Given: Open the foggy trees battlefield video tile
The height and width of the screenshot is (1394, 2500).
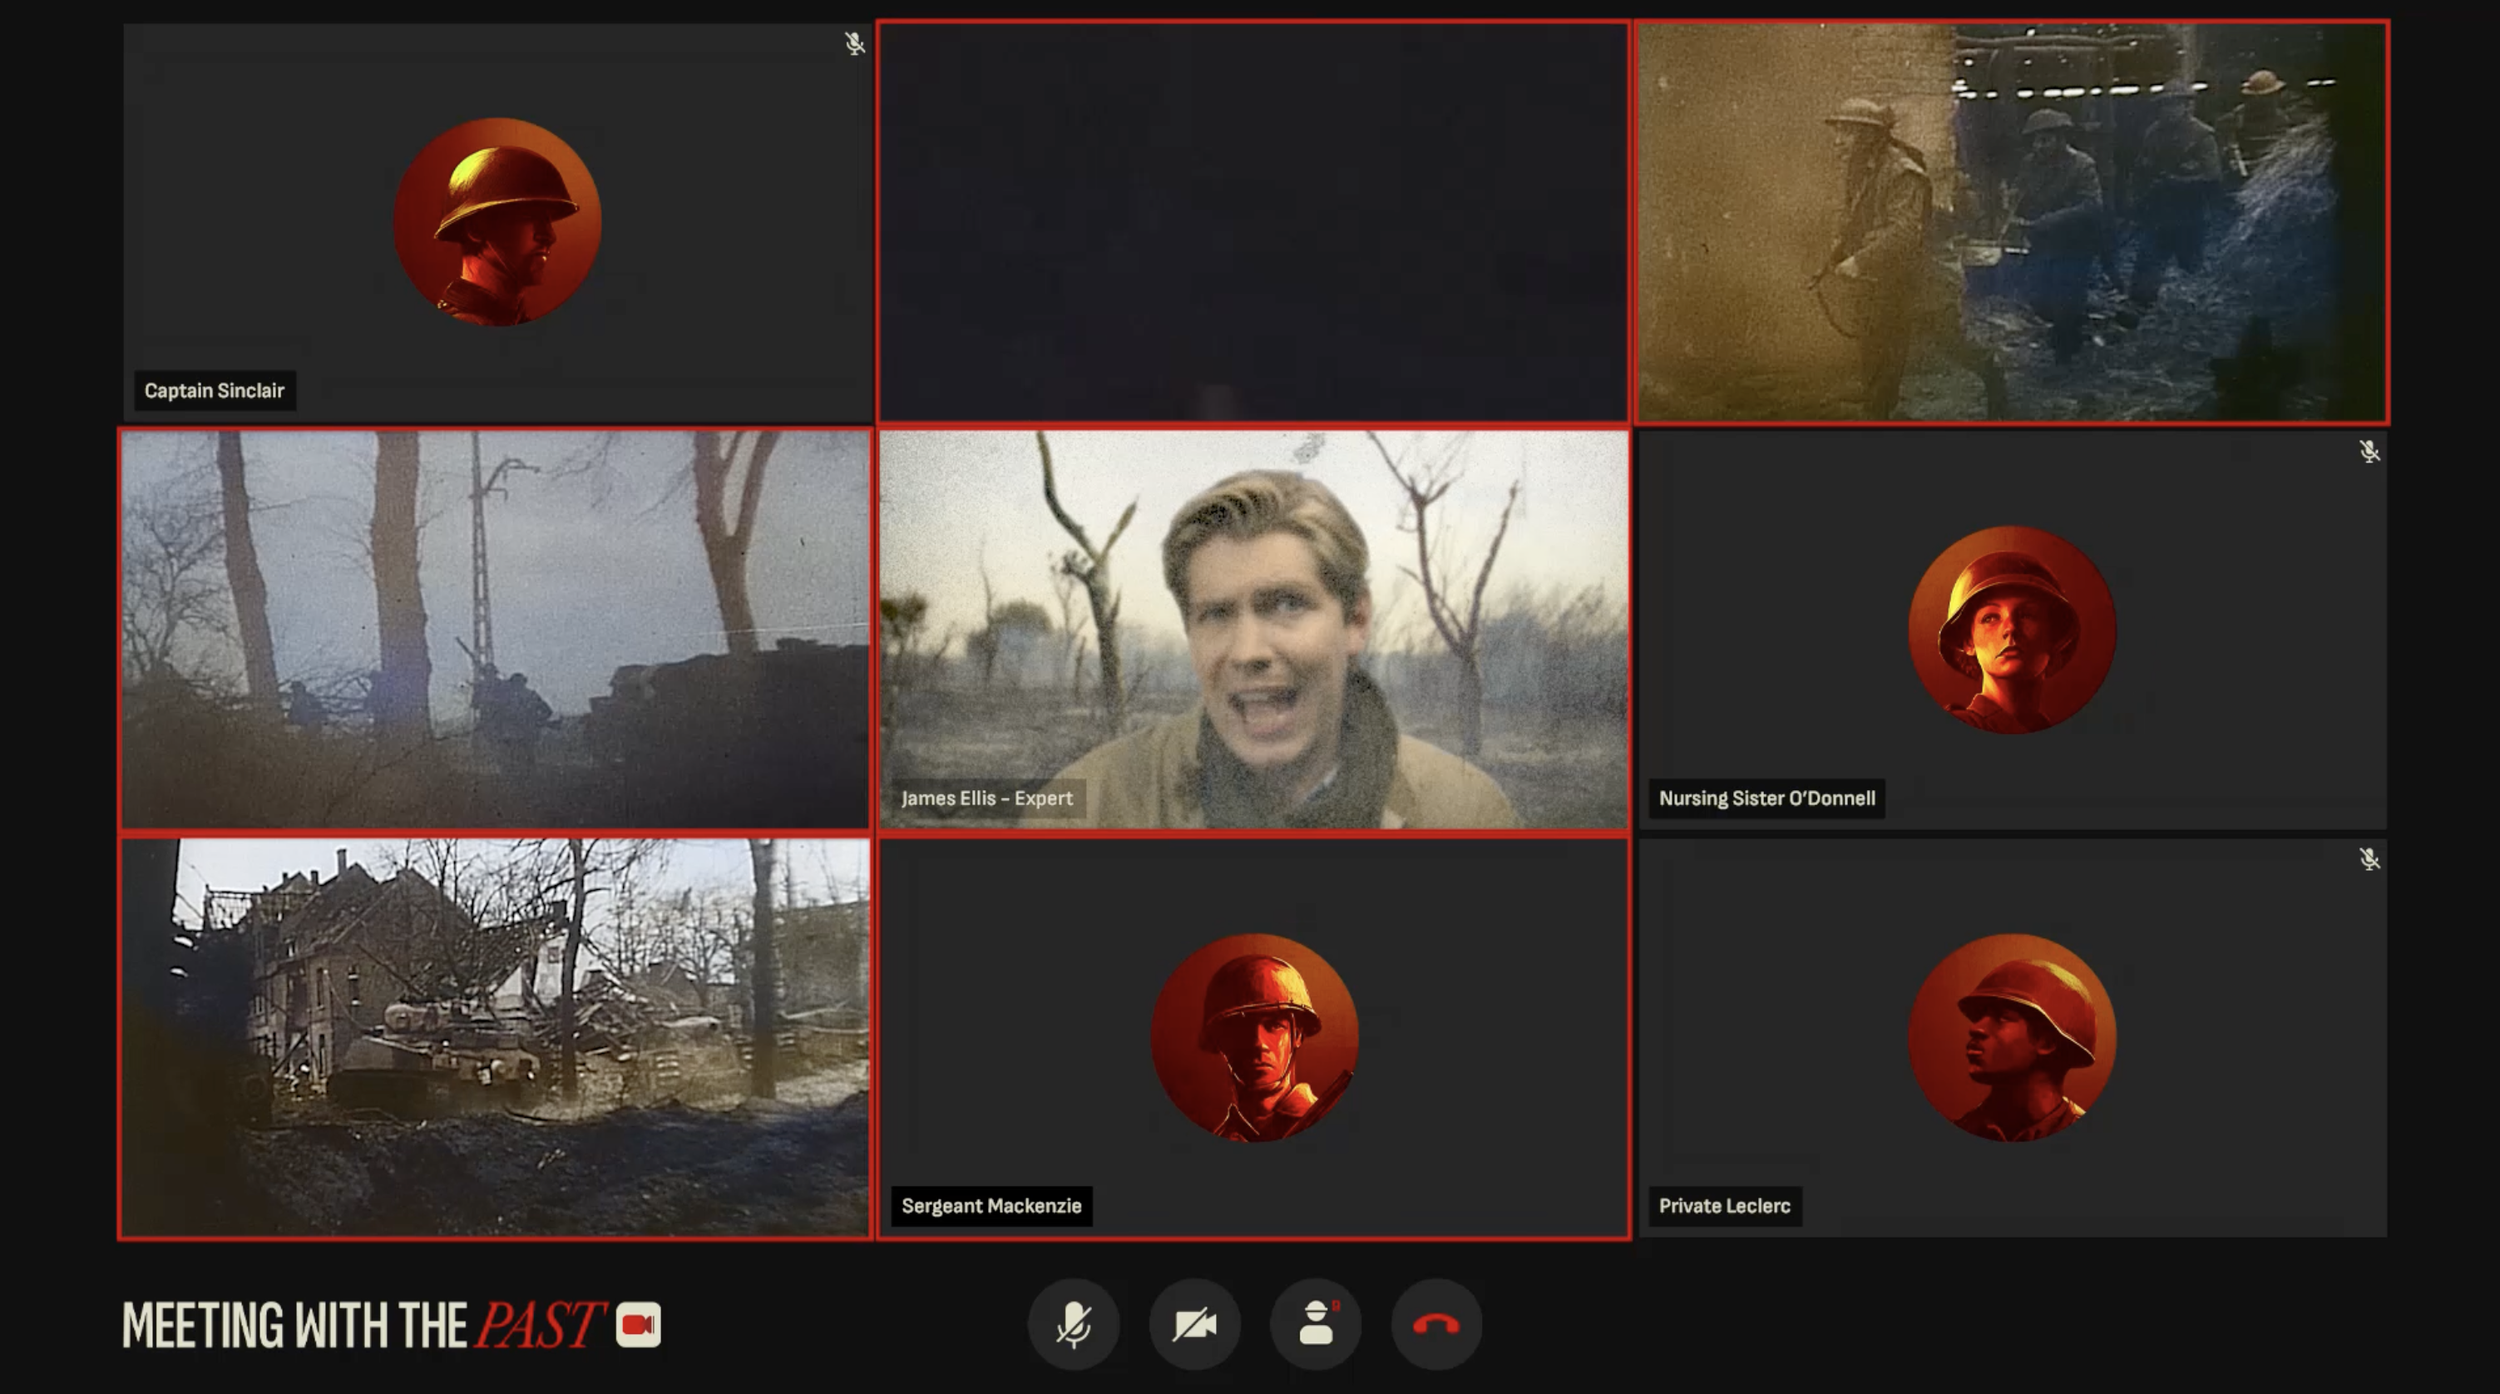Looking at the screenshot, I should click(496, 630).
